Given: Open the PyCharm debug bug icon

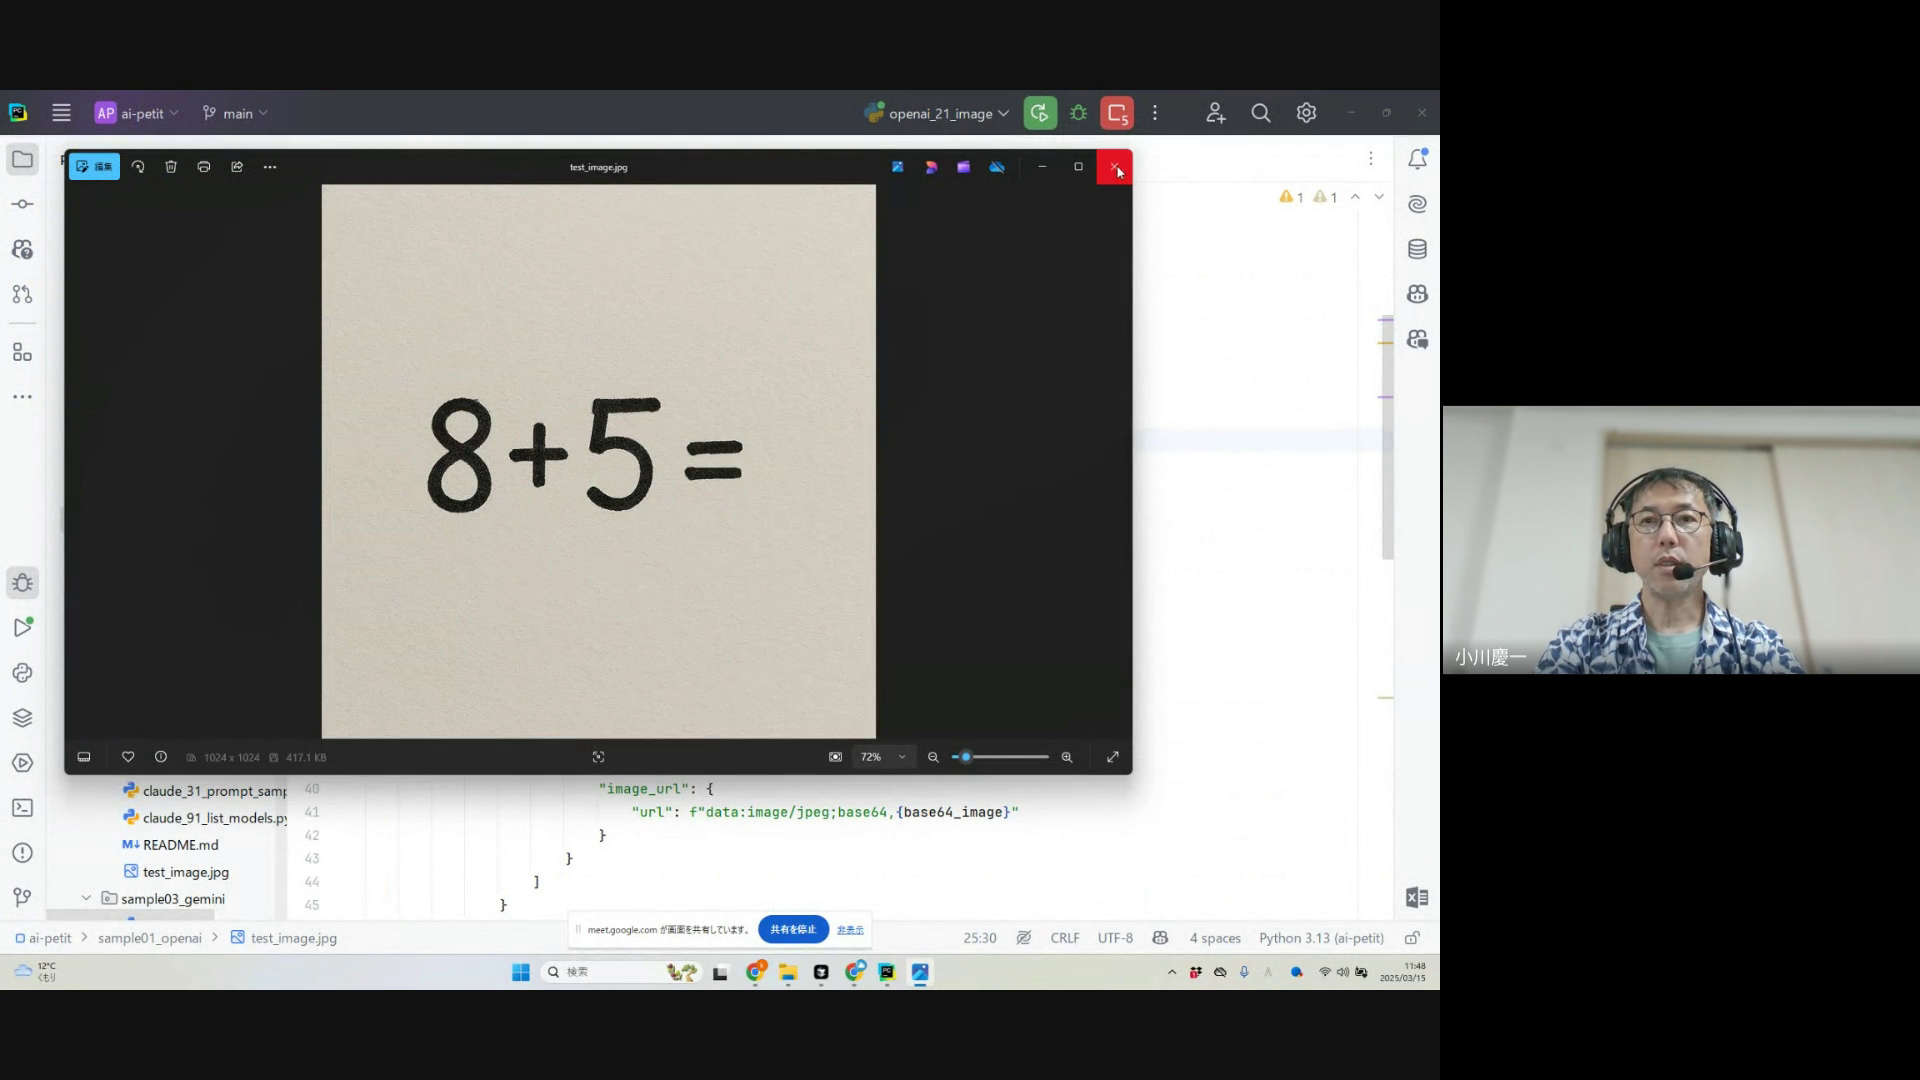Looking at the screenshot, I should [1078, 113].
